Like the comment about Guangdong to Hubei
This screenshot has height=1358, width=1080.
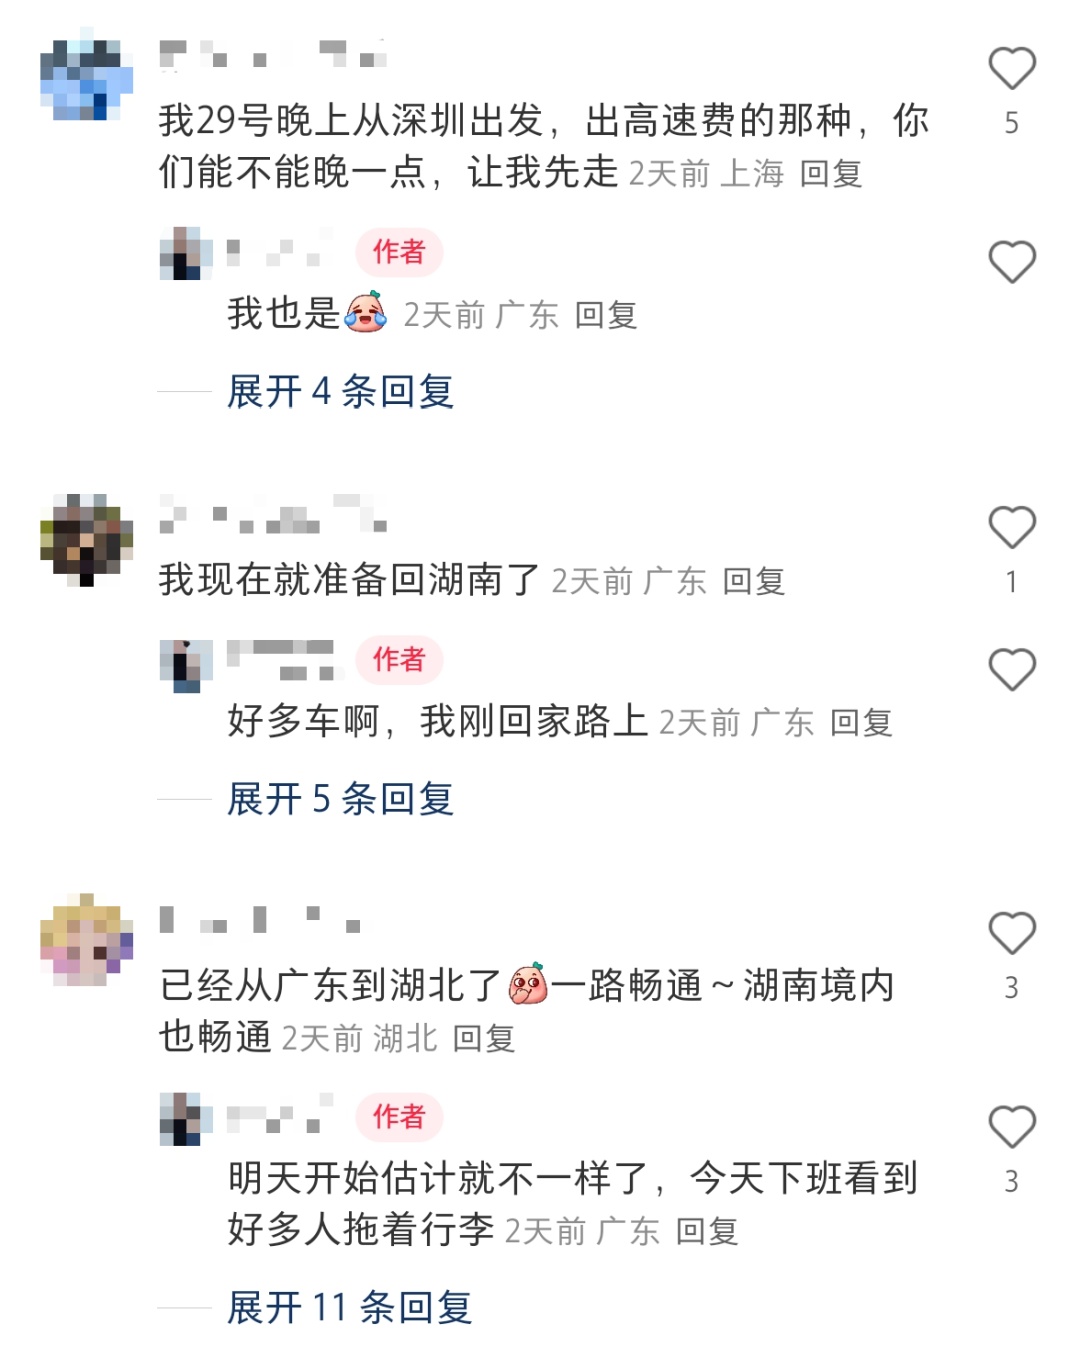[1012, 933]
